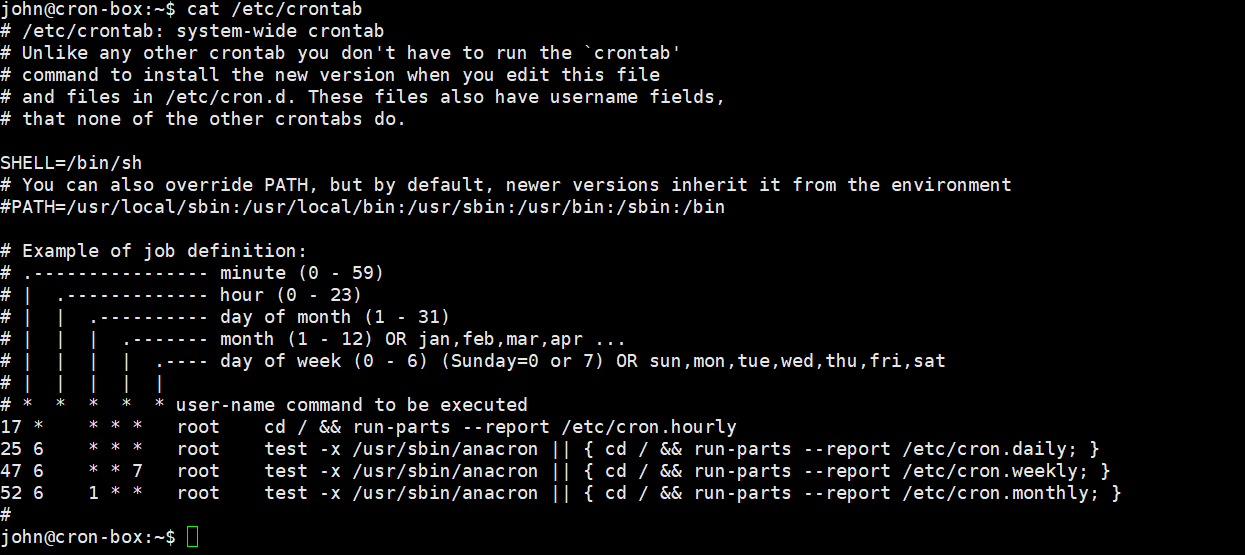Click the '52 6' schedule of monthly job
The width and height of the screenshot is (1245, 555).
click(22, 493)
